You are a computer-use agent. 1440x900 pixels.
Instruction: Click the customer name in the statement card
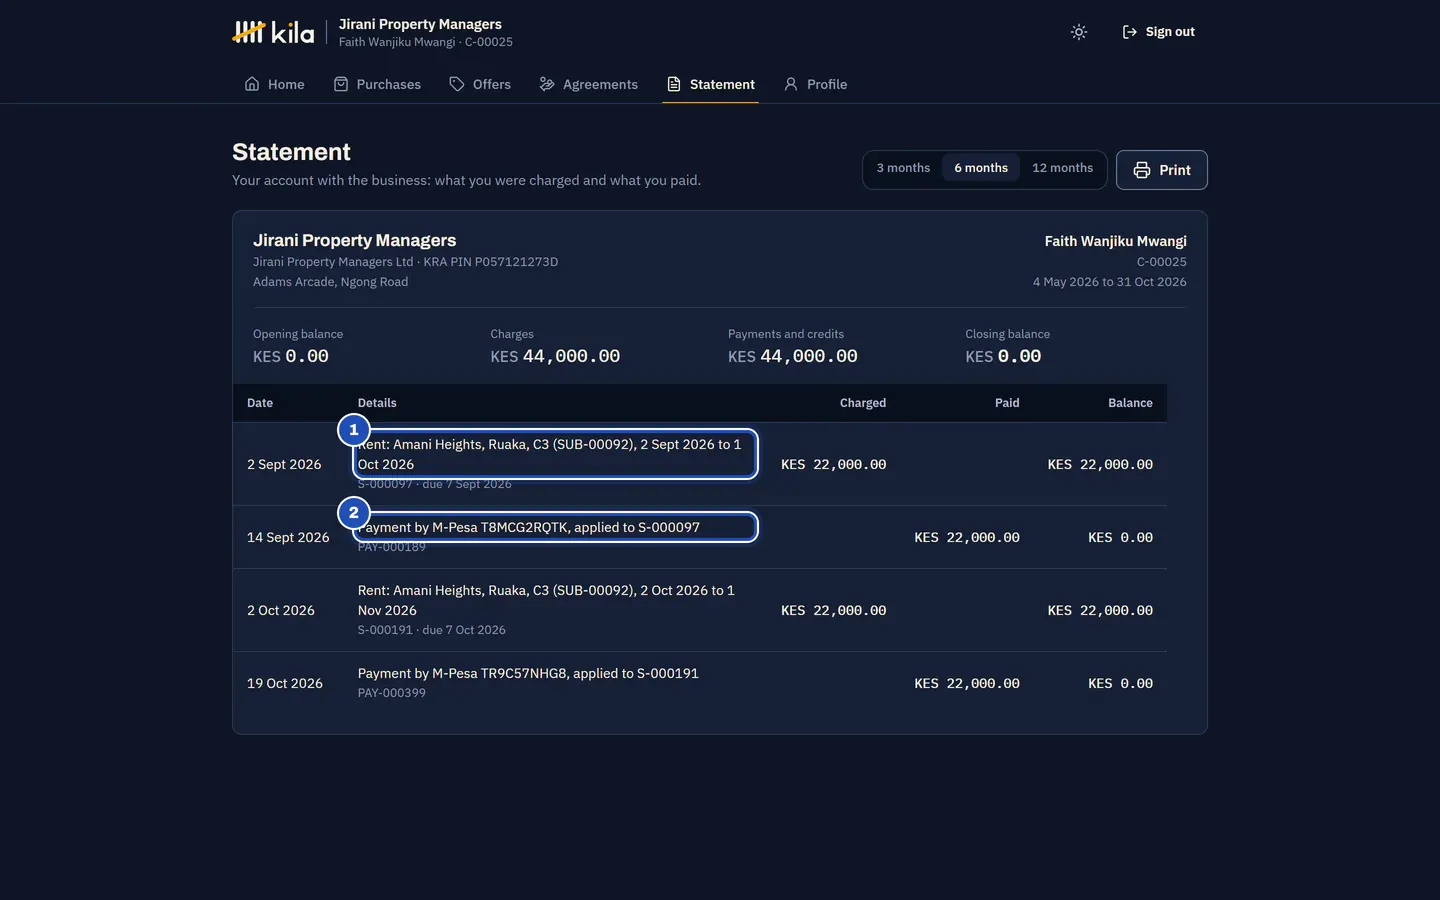[1115, 241]
